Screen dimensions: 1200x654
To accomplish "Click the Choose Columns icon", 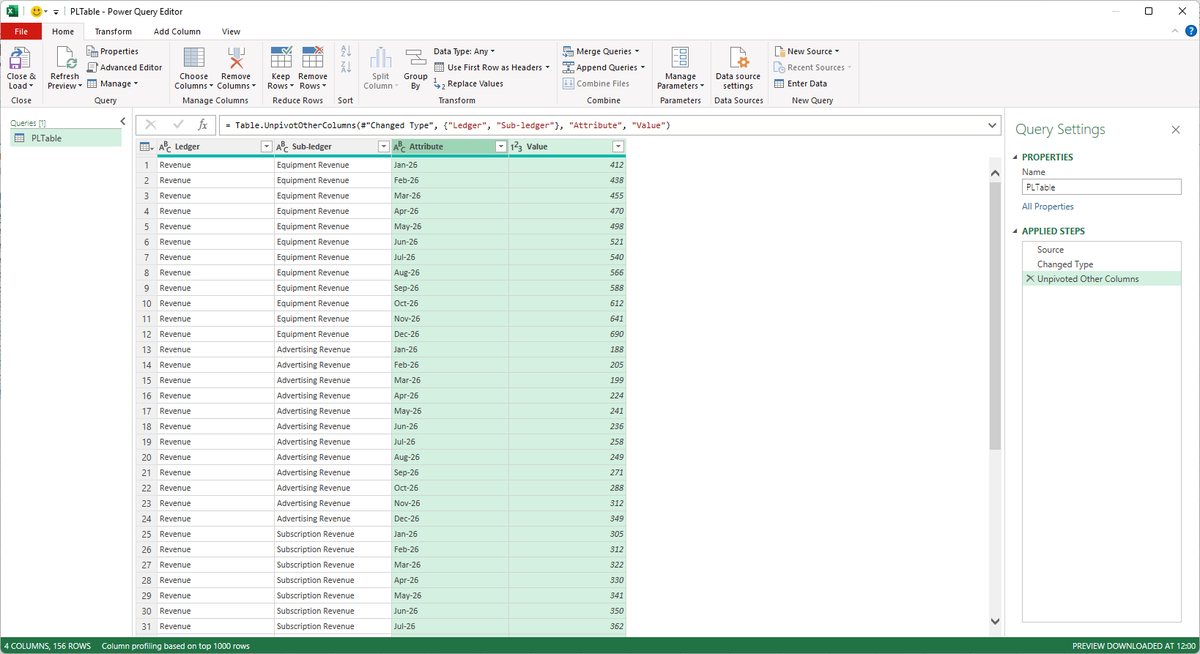I will 194,59.
